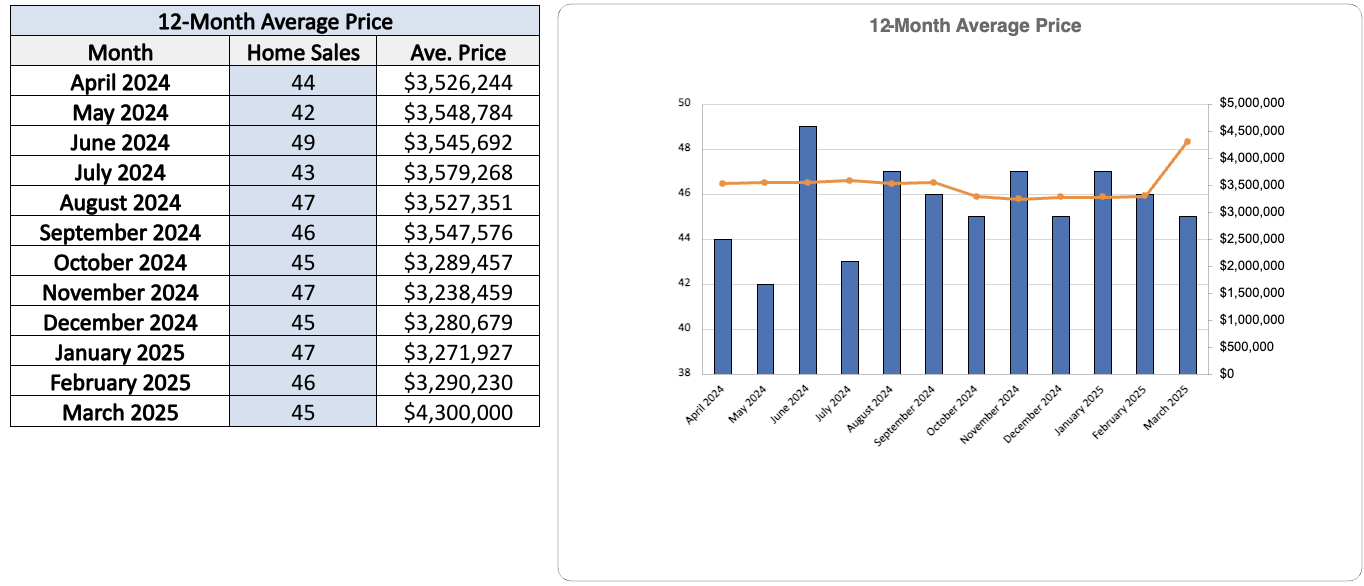Image resolution: width=1364 pixels, height=586 pixels.
Task: Click the price cell $3,280,679
Action: (x=458, y=322)
